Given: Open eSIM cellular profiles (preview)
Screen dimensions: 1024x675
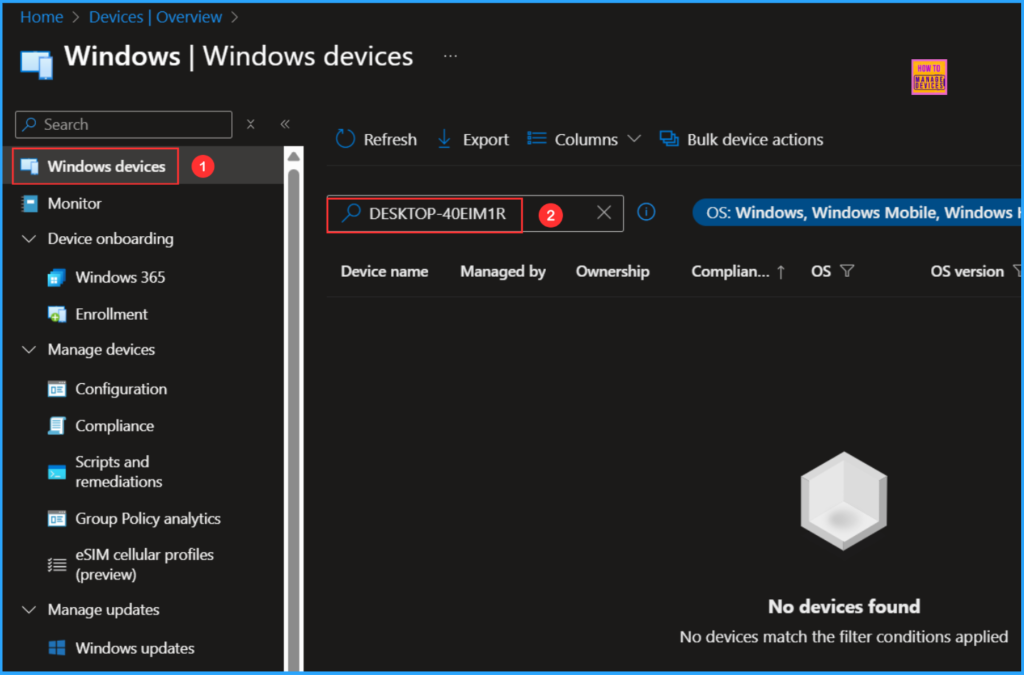Looking at the screenshot, I should click(144, 565).
